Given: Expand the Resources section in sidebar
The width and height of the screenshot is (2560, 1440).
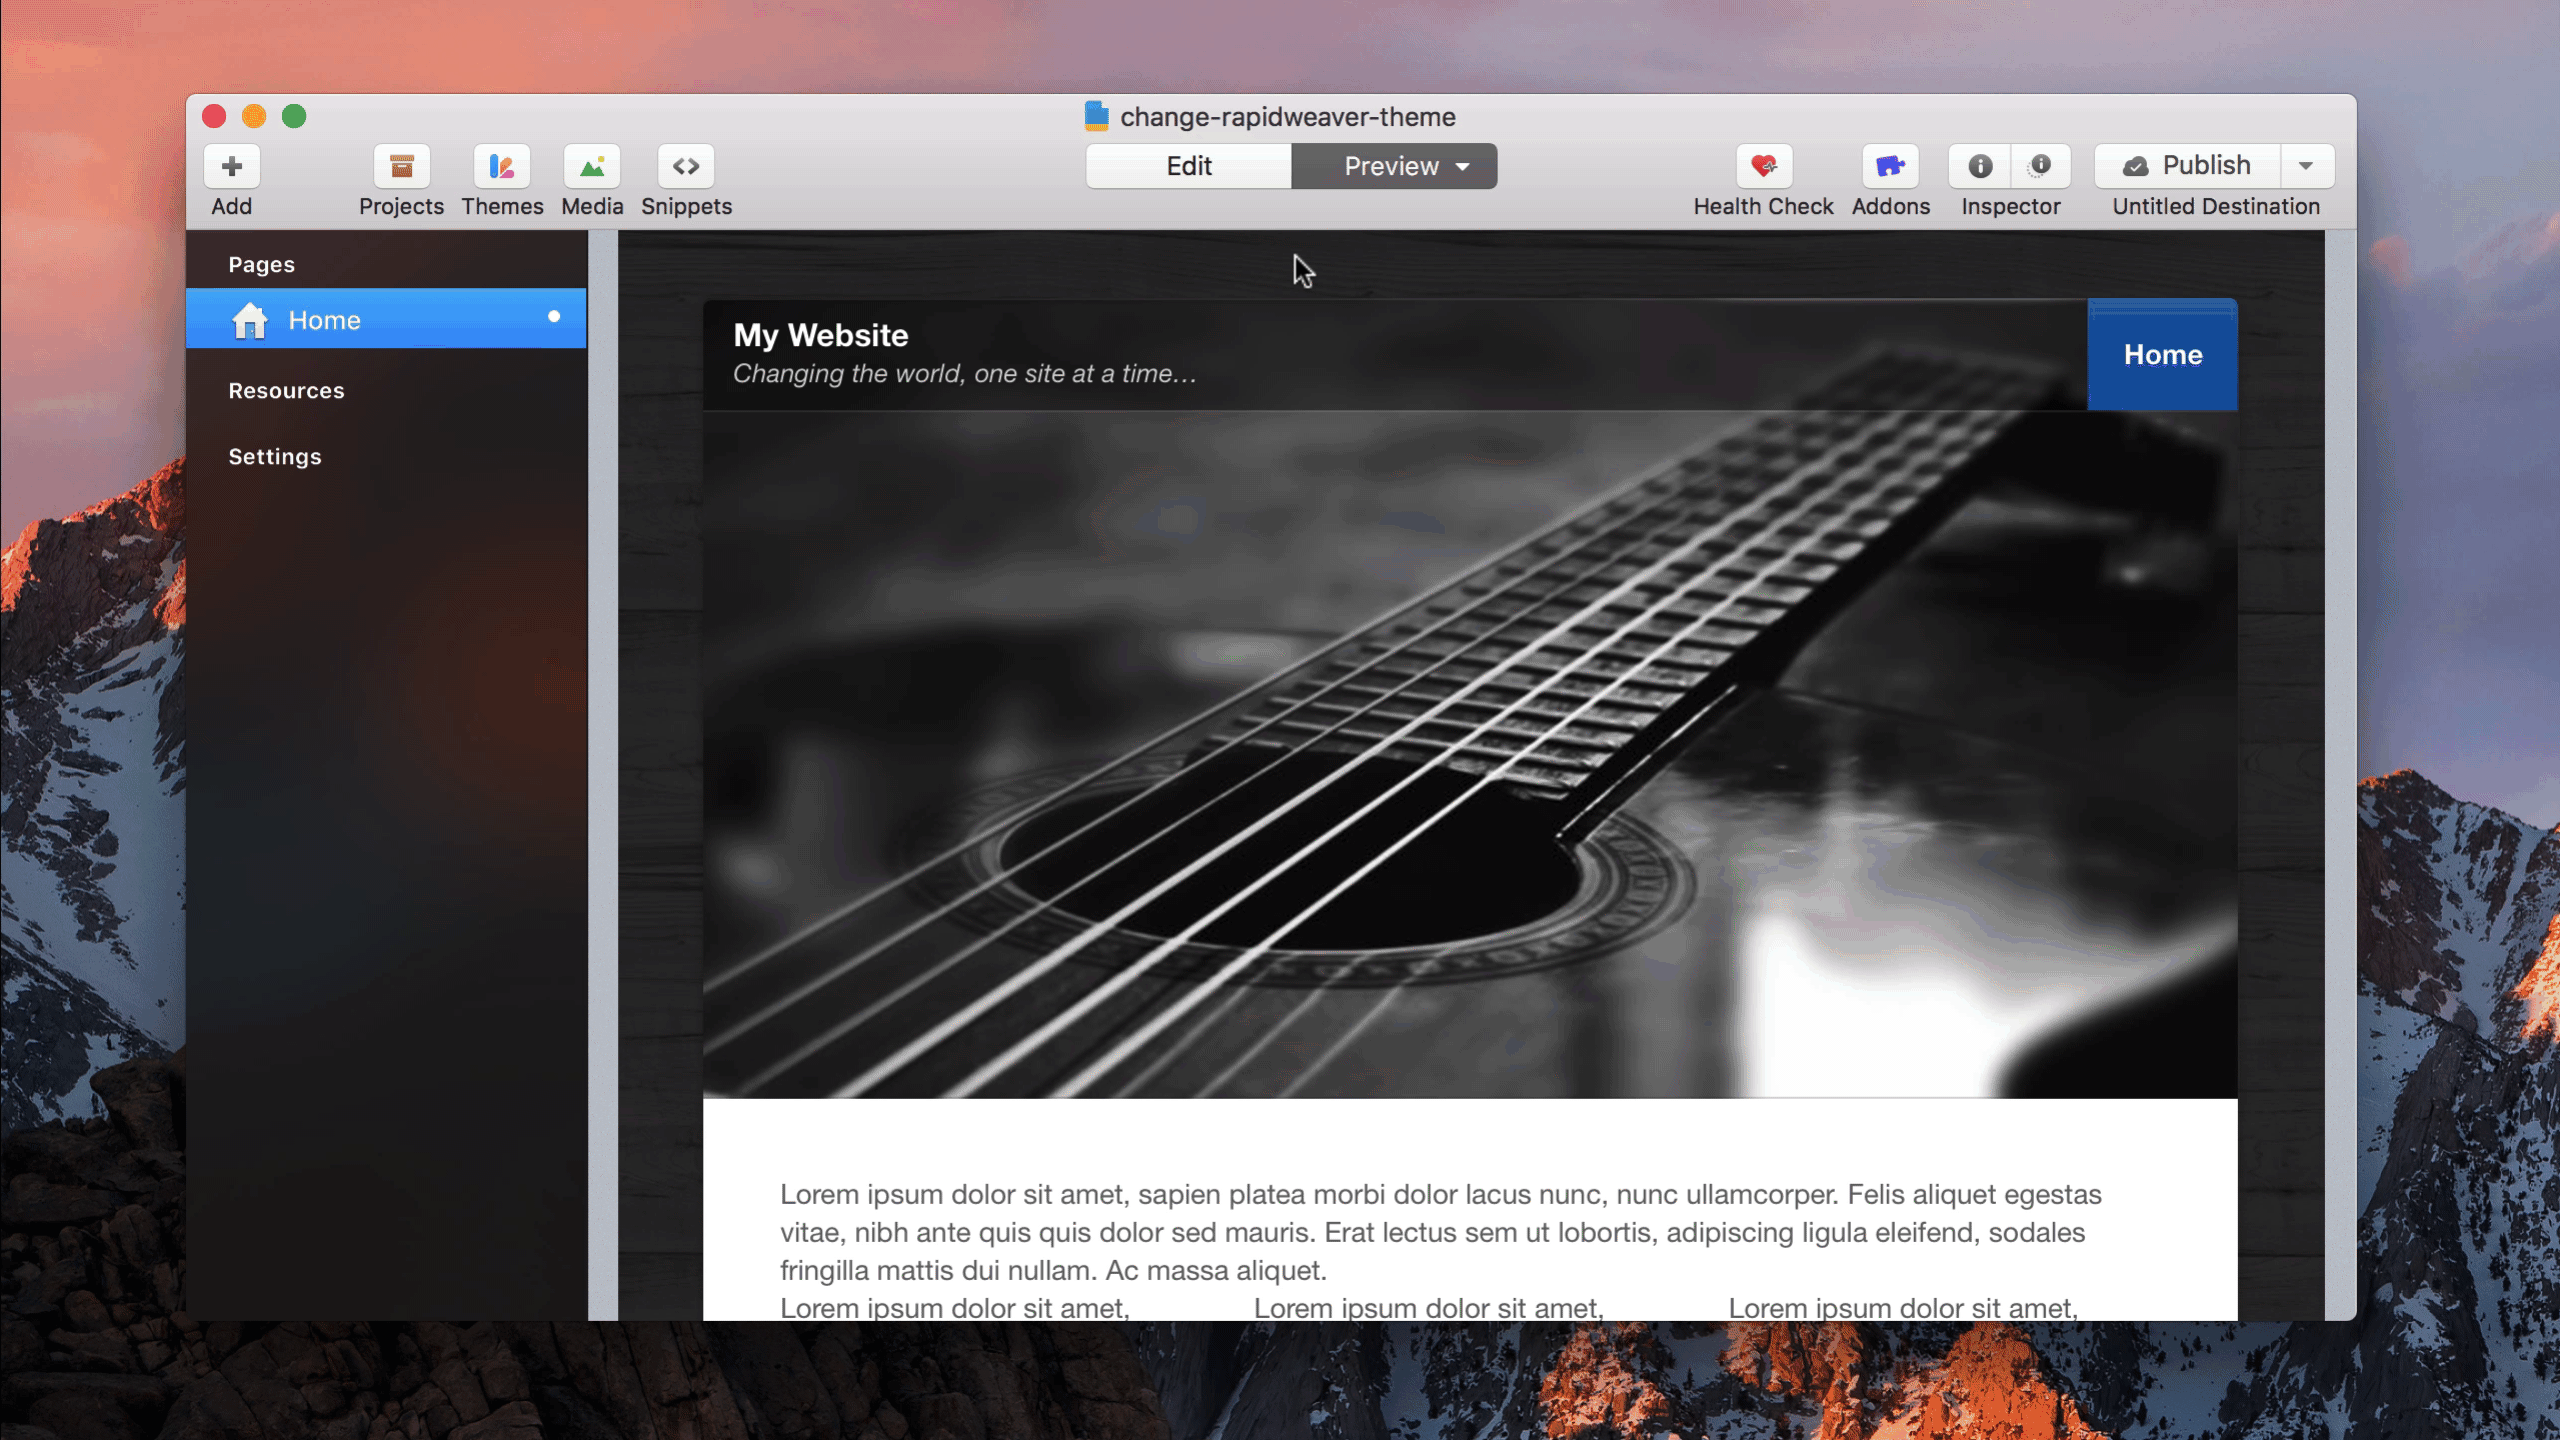Looking at the screenshot, I should [286, 391].
